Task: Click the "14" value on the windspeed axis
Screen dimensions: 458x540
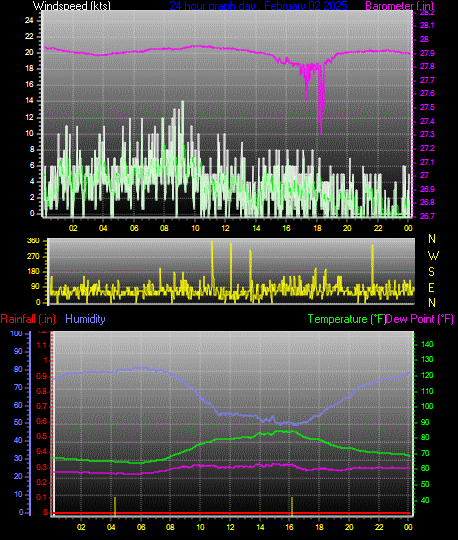Action: 29,101
